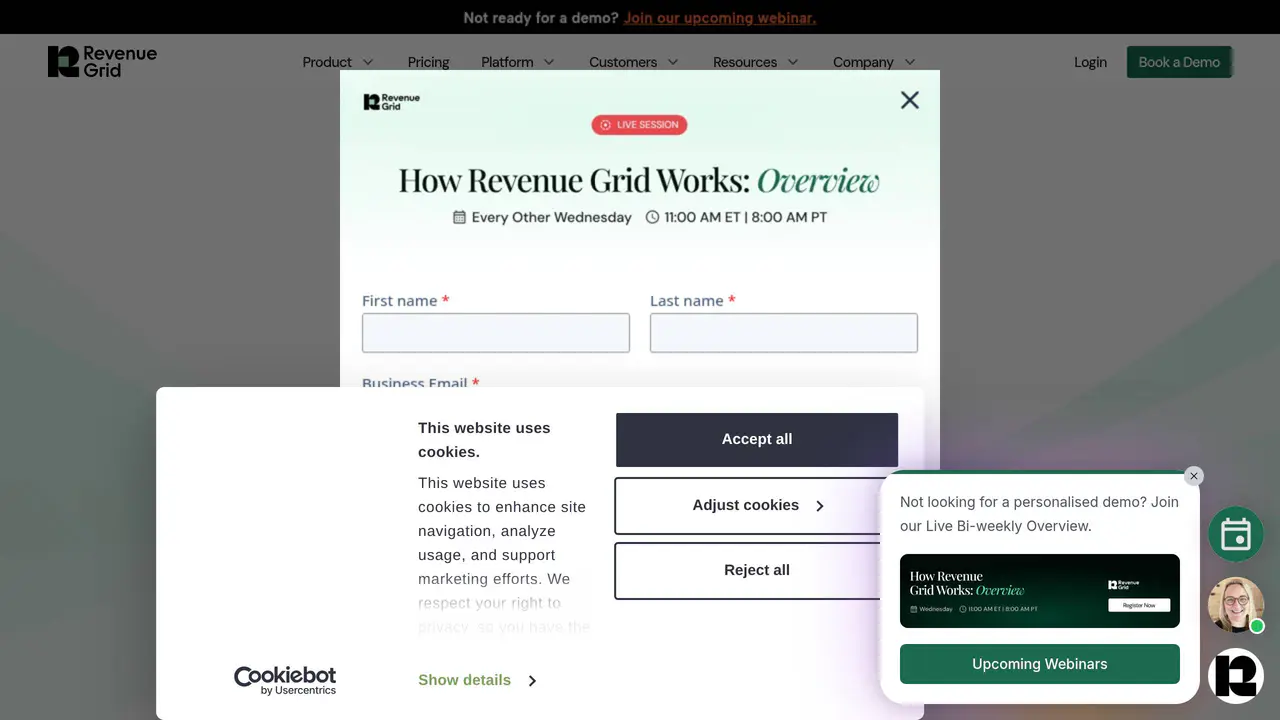Dismiss the chat popup with small x

point(1193,476)
